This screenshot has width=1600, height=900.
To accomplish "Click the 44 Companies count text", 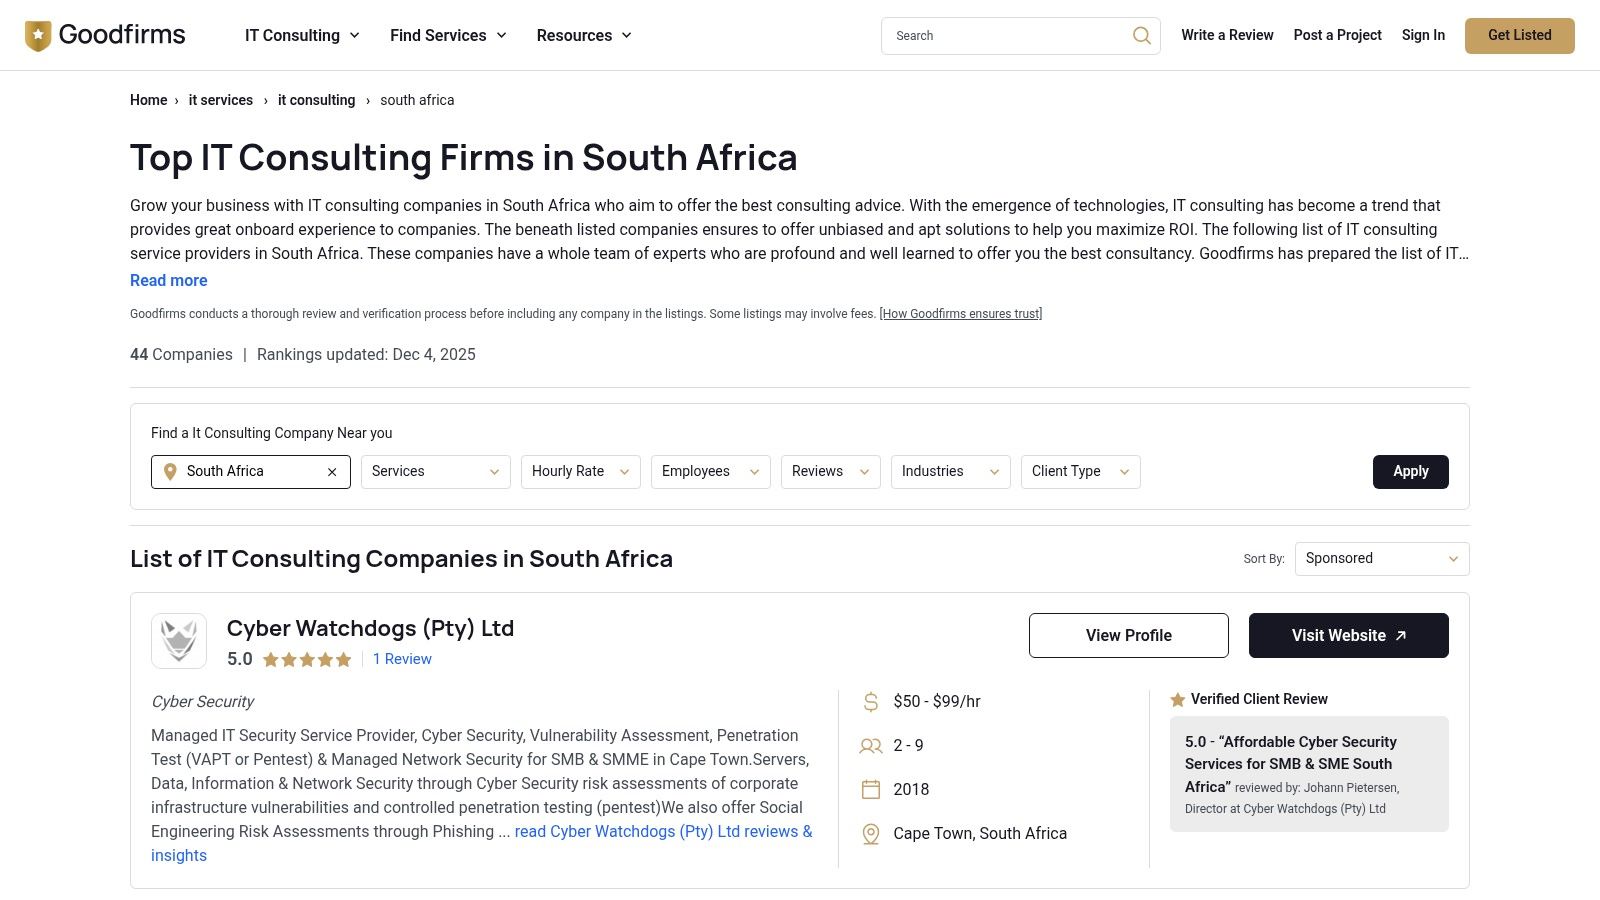I will click(x=181, y=355).
